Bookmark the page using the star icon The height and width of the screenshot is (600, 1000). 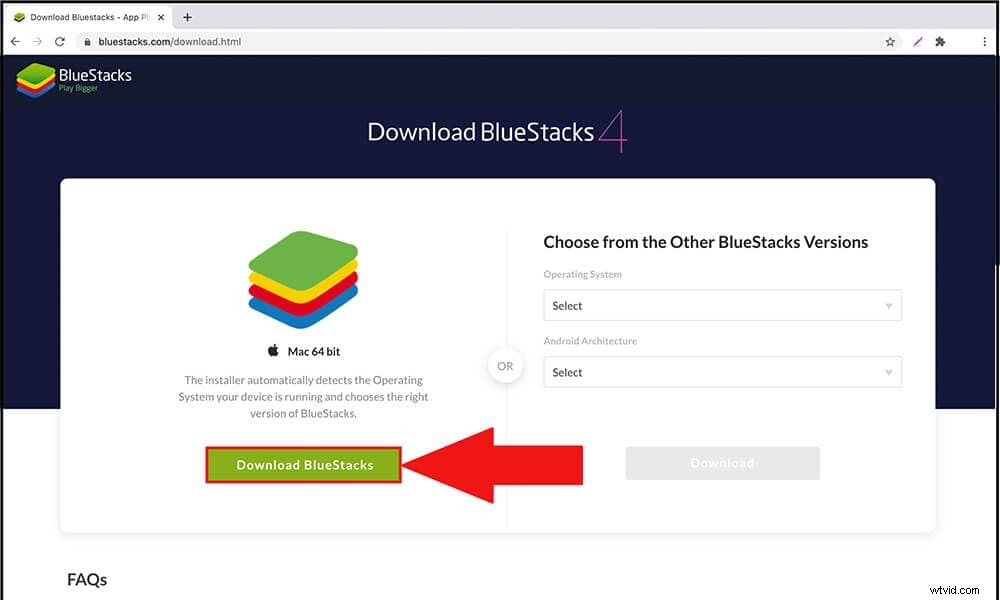click(889, 41)
